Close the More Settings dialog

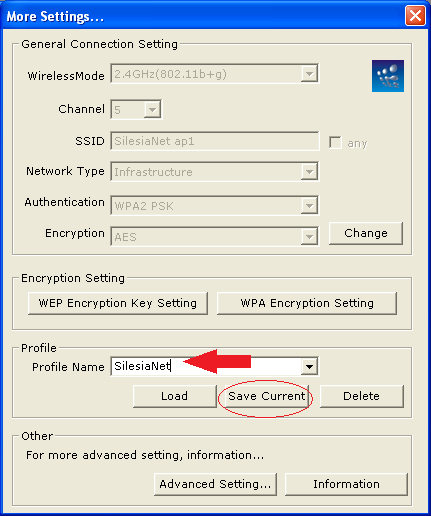[415, 16]
